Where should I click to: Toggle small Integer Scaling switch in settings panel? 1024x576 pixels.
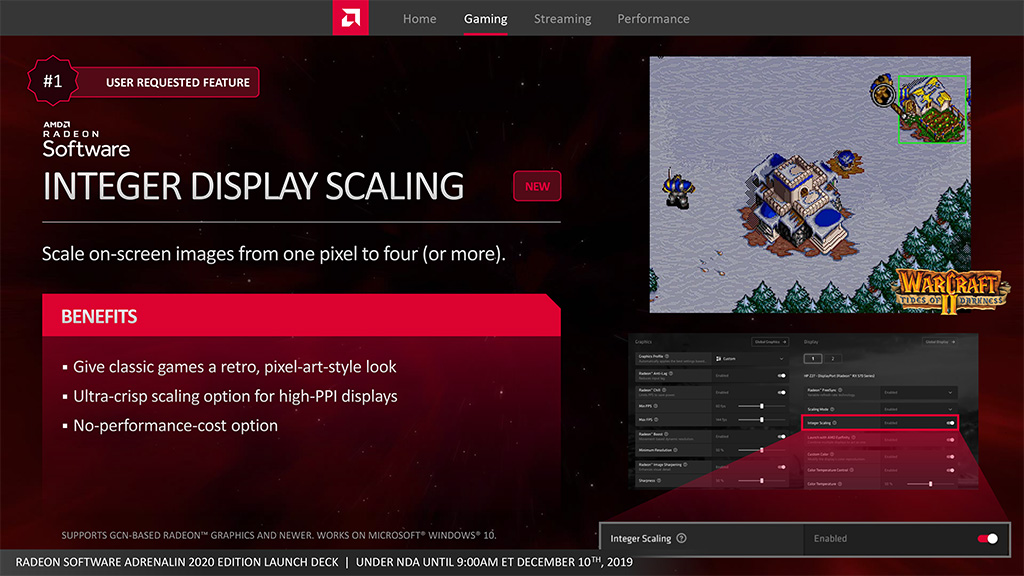point(950,423)
